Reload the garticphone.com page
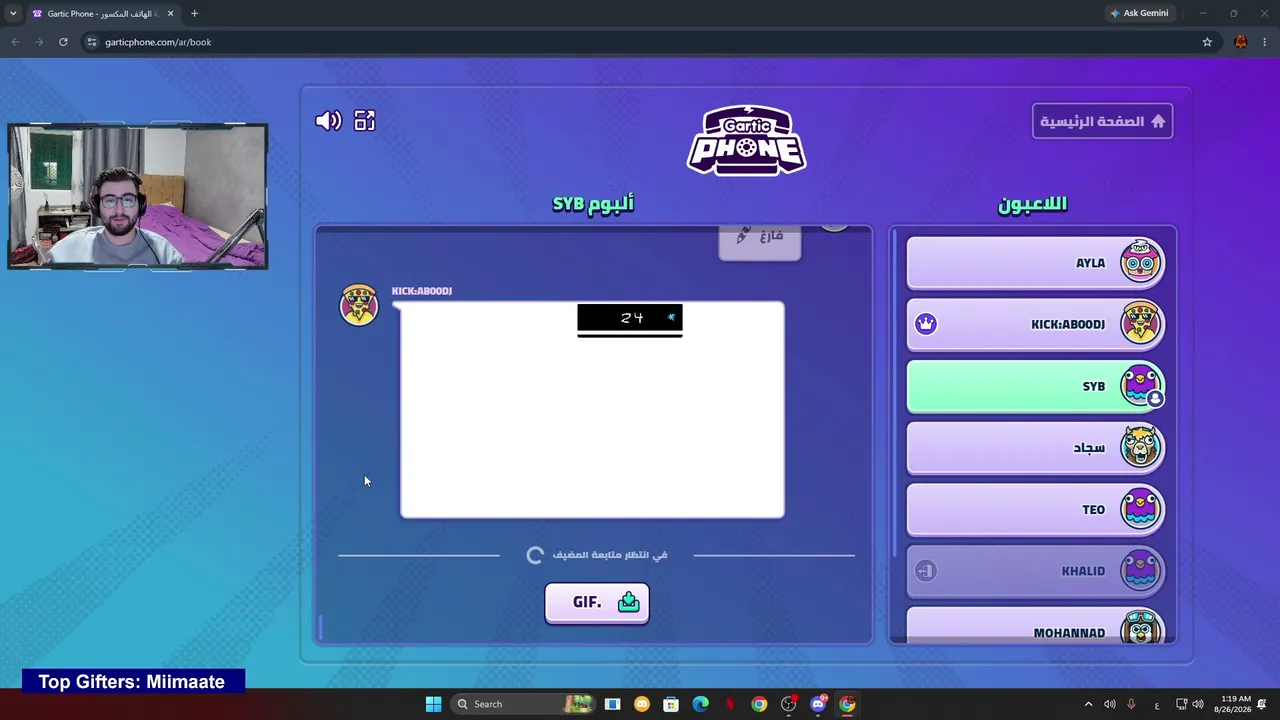Viewport: 1280px width, 720px height. point(63,42)
